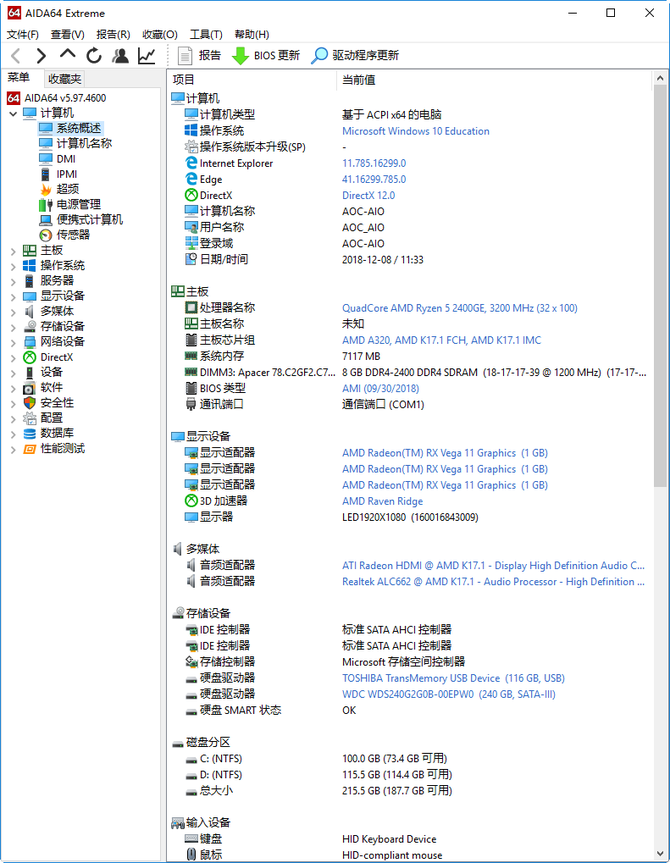Screen dimensions: 670x863
Task: Select the Internet Explorer row
Action: 410,163
